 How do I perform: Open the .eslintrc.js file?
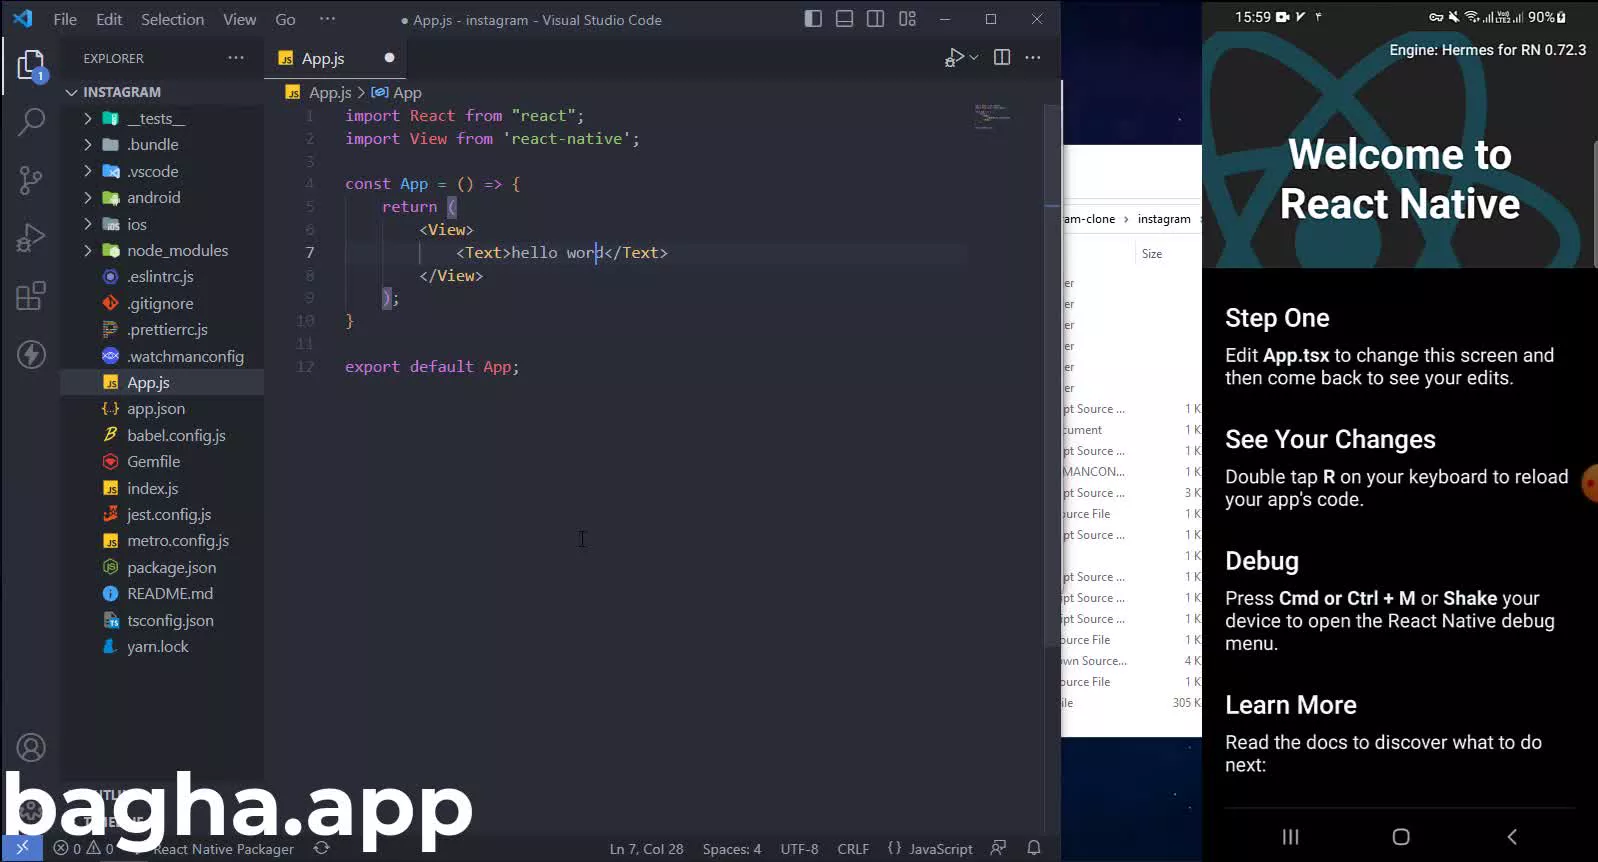pos(162,276)
